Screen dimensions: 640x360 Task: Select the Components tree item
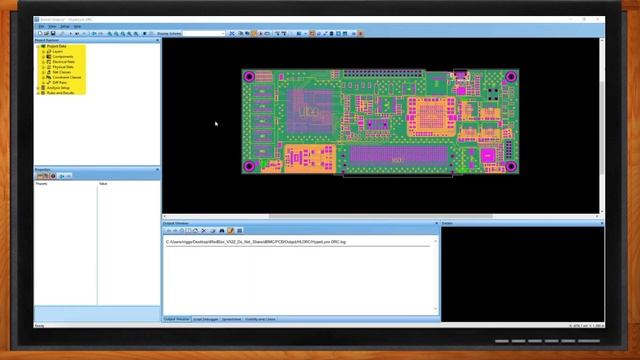(x=63, y=57)
